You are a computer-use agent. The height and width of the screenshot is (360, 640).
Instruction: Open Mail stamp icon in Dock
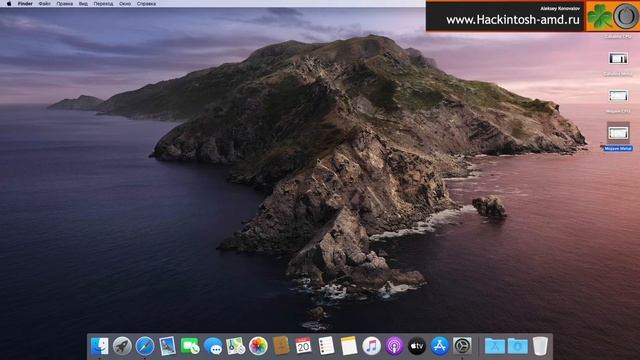click(167, 346)
